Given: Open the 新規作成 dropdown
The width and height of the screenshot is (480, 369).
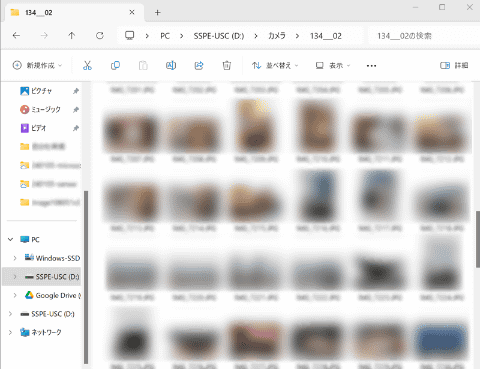Looking at the screenshot, I should click(x=37, y=65).
